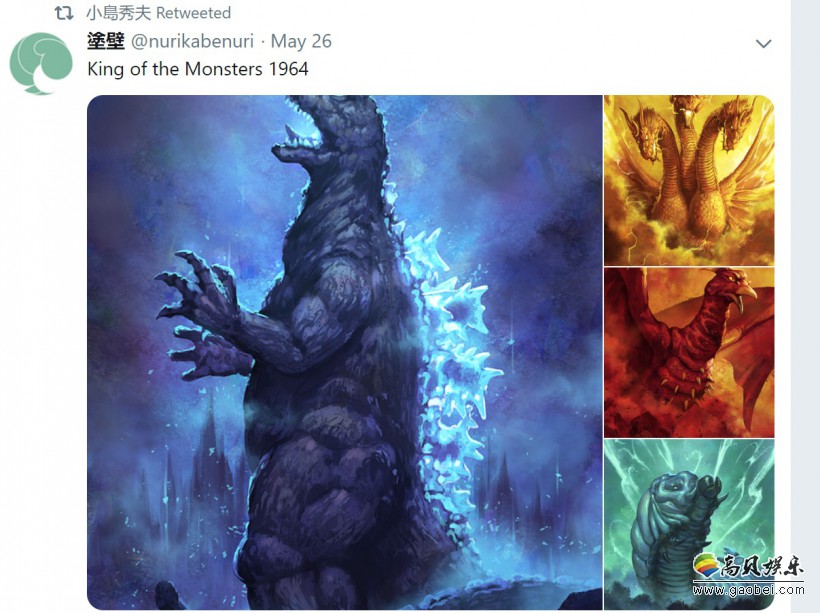Viewport: 820px width, 613px height.
Task: Click the gray scrollbar strip at right
Action: point(805,306)
